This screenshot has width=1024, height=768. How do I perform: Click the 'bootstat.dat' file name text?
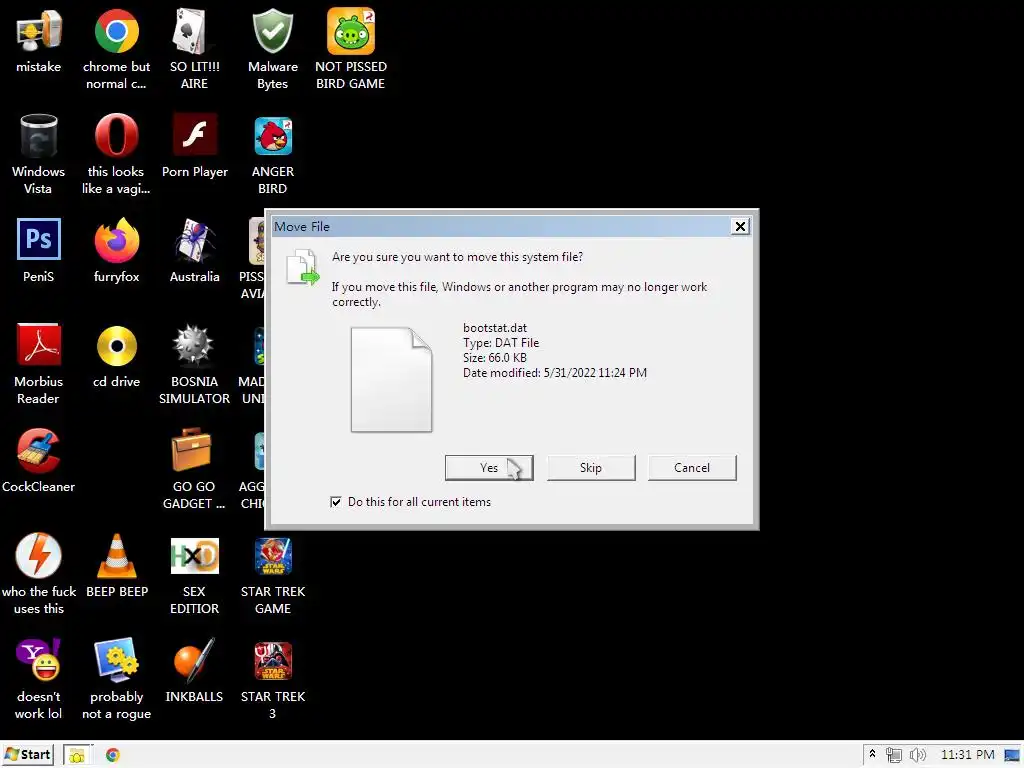495,328
